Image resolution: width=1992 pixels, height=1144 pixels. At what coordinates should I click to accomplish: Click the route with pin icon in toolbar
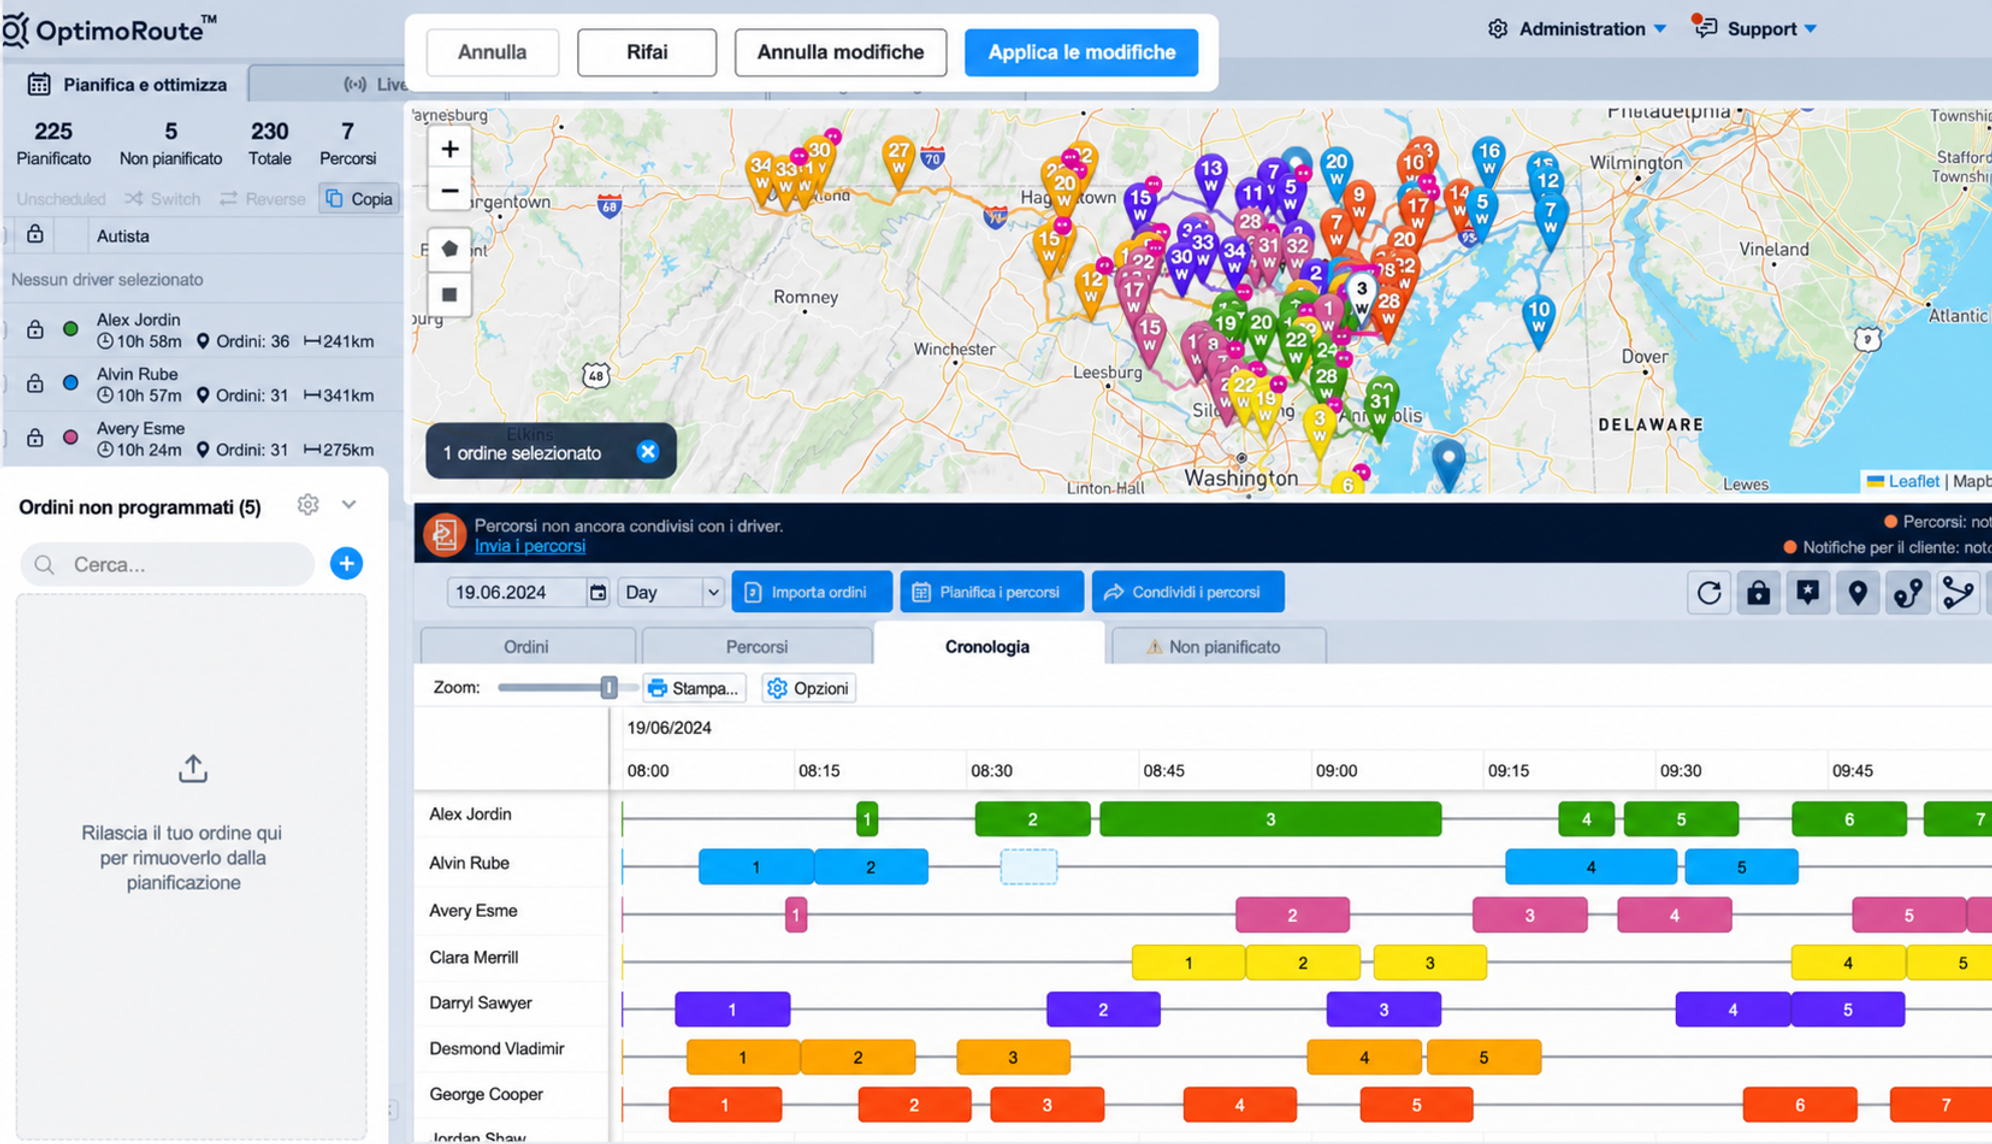tap(1908, 592)
